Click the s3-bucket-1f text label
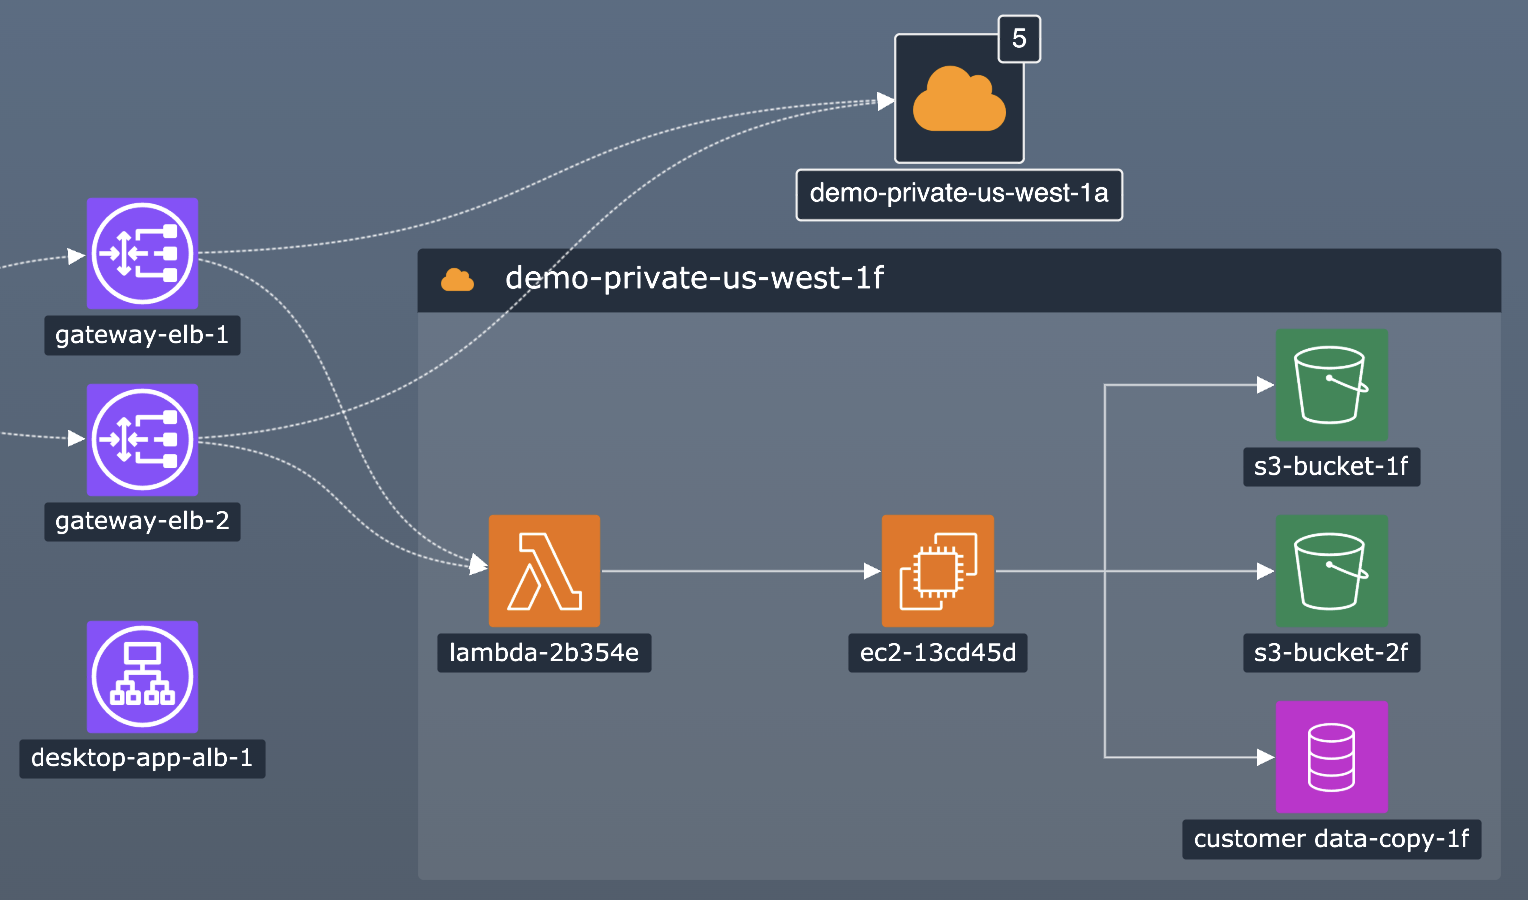 pyautogui.click(x=1331, y=467)
